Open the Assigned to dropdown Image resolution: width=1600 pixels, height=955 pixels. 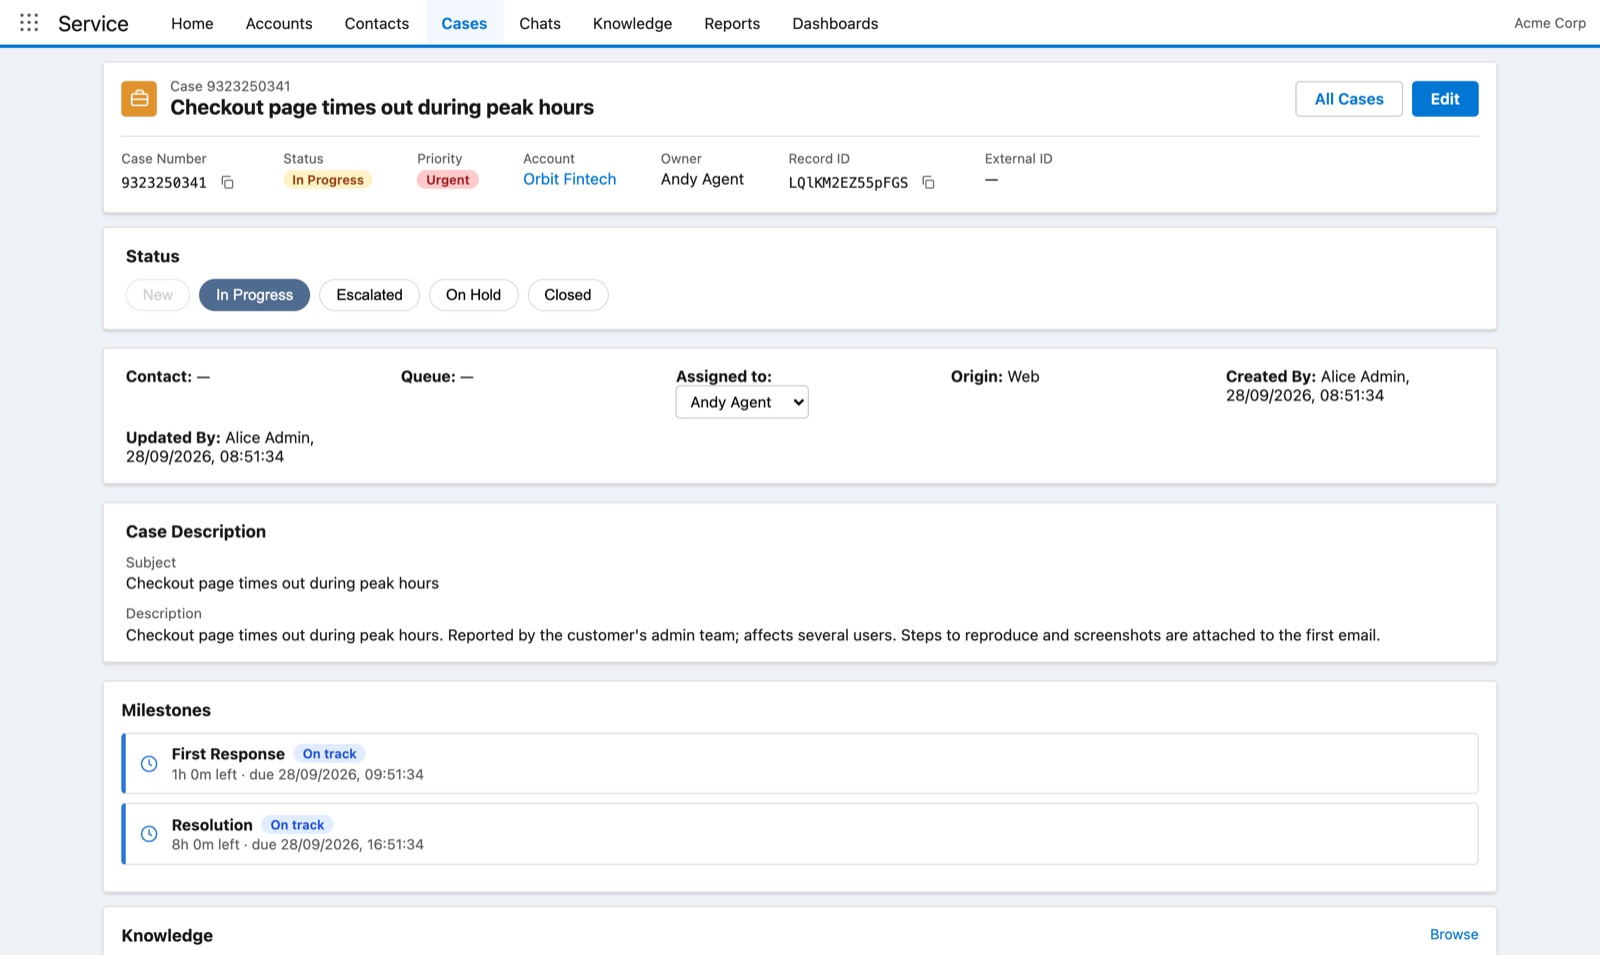[742, 402]
